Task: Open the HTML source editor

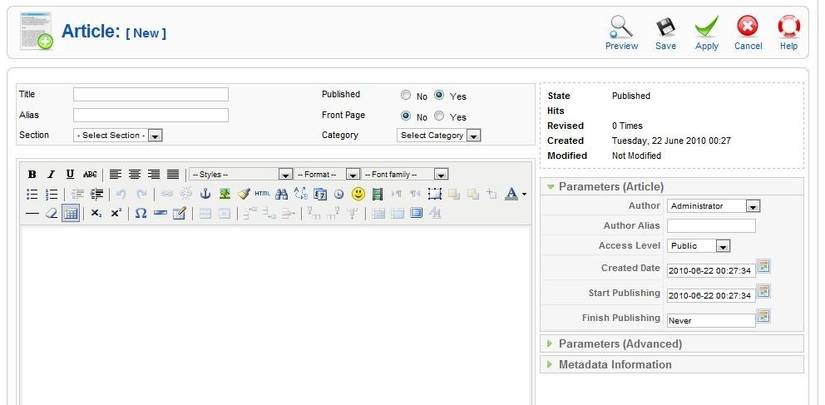Action: tap(262, 194)
